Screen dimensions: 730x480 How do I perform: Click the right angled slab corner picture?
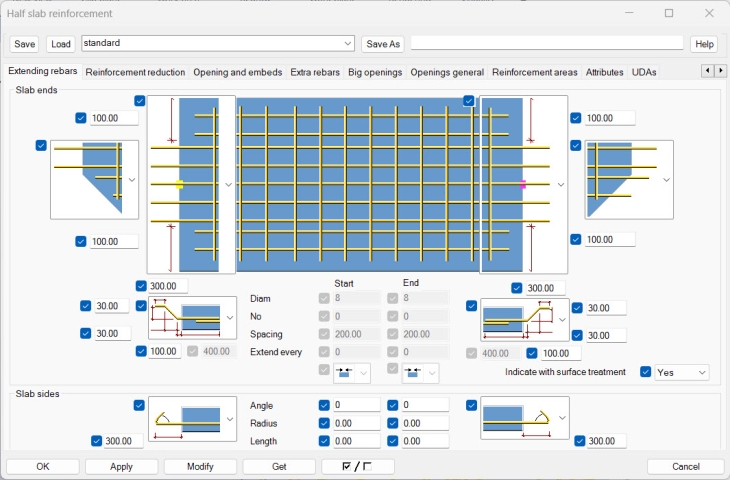pyautogui.click(x=629, y=179)
